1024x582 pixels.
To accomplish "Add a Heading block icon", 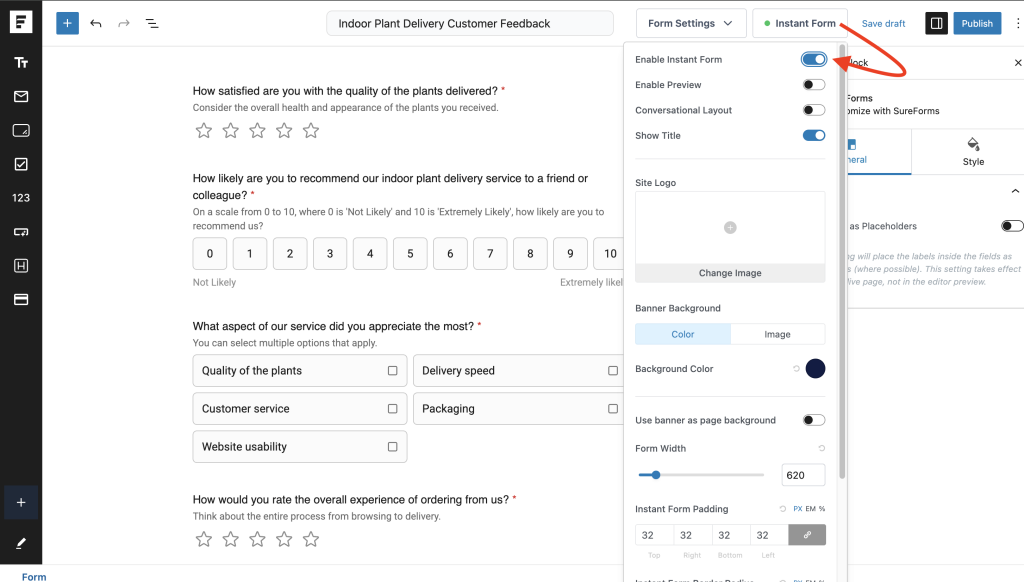I will pos(21,266).
